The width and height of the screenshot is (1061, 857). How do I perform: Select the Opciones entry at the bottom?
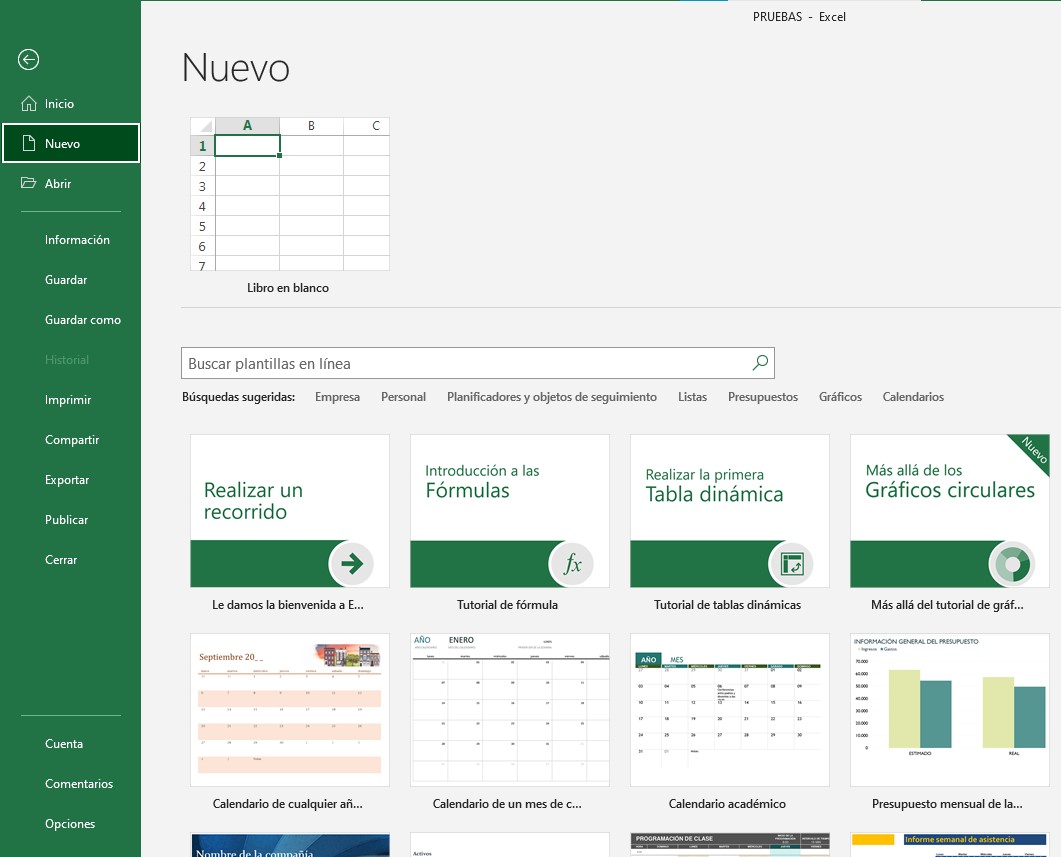[71, 823]
